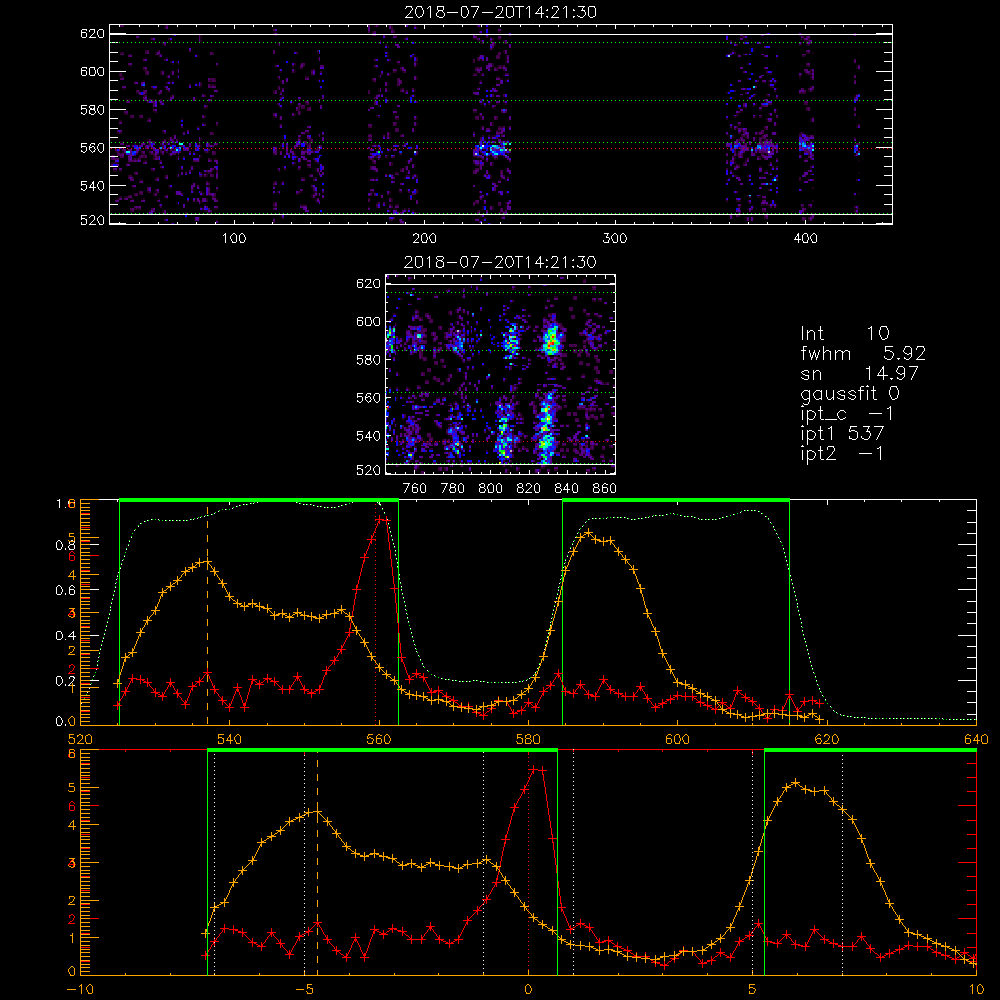
Task: Click the top plot title 2018-07-20T14:21:30
Action: (x=501, y=12)
